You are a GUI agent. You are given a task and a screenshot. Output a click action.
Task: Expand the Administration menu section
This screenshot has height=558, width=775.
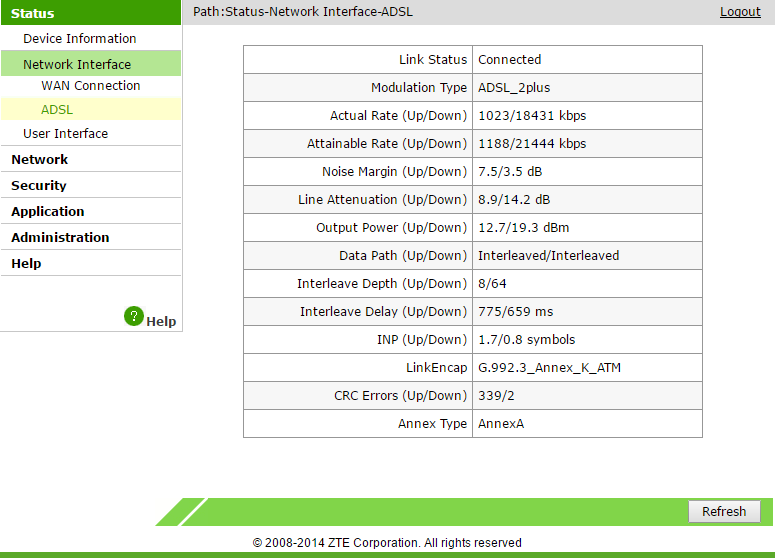click(60, 238)
